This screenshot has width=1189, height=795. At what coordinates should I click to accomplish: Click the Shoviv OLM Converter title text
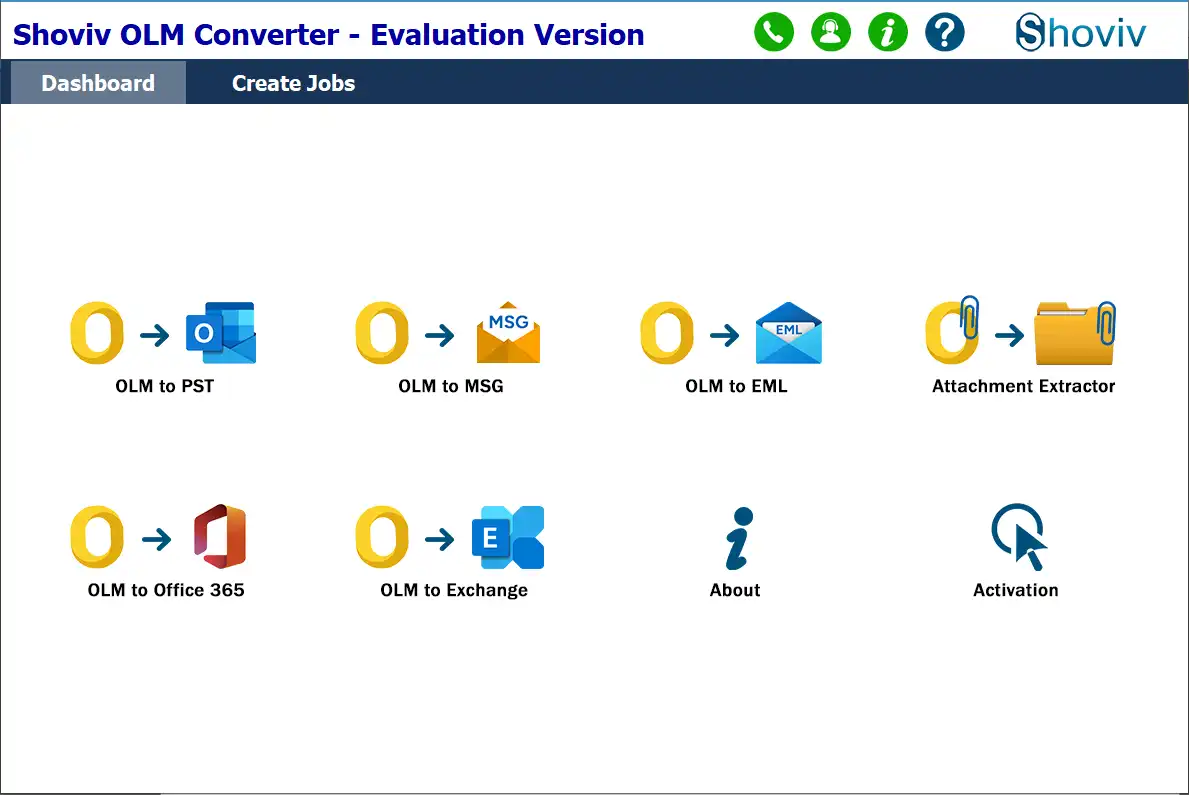328,35
